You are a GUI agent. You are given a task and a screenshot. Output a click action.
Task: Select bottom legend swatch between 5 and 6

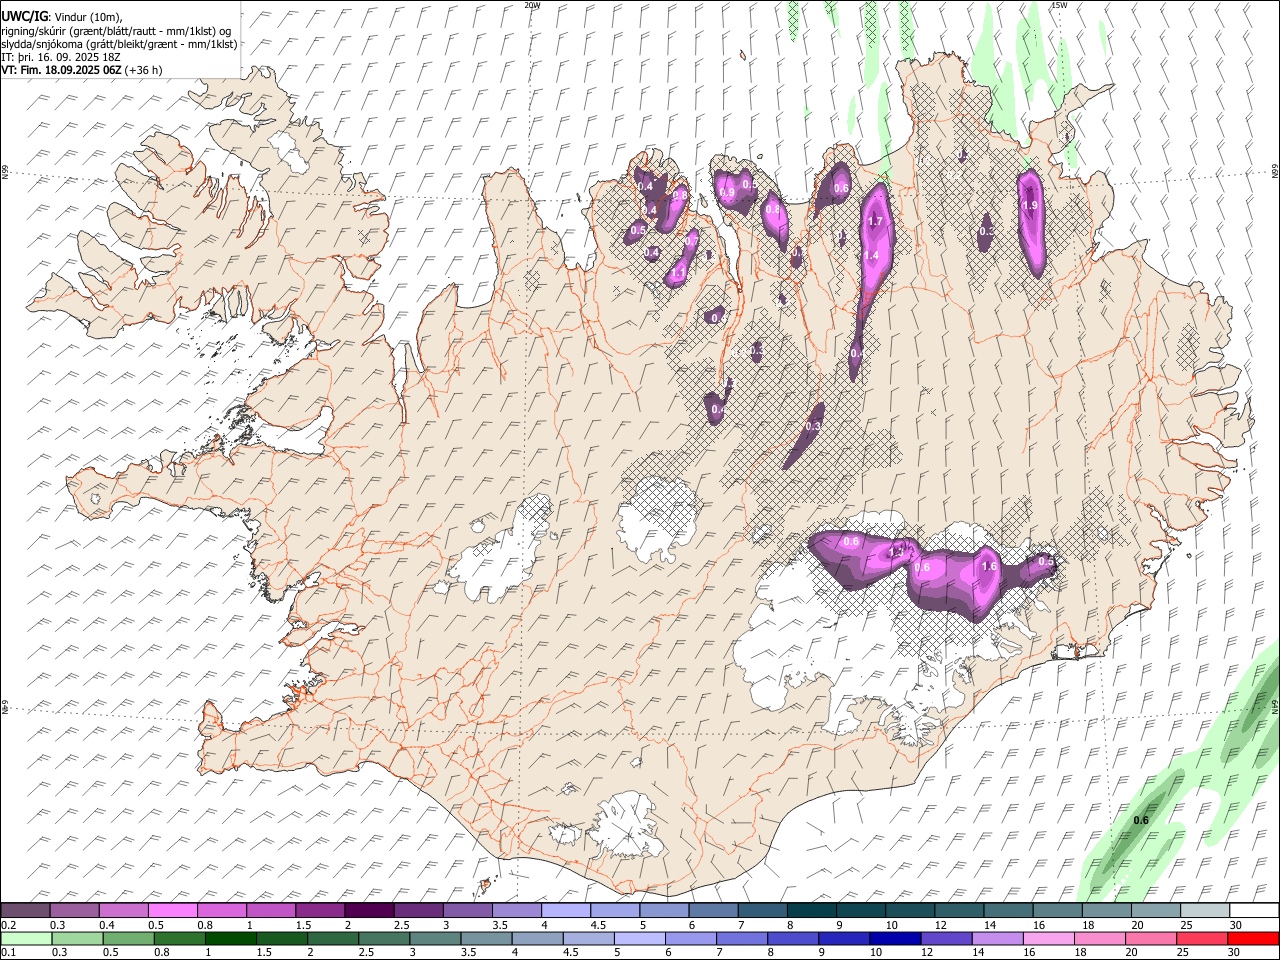(641, 939)
